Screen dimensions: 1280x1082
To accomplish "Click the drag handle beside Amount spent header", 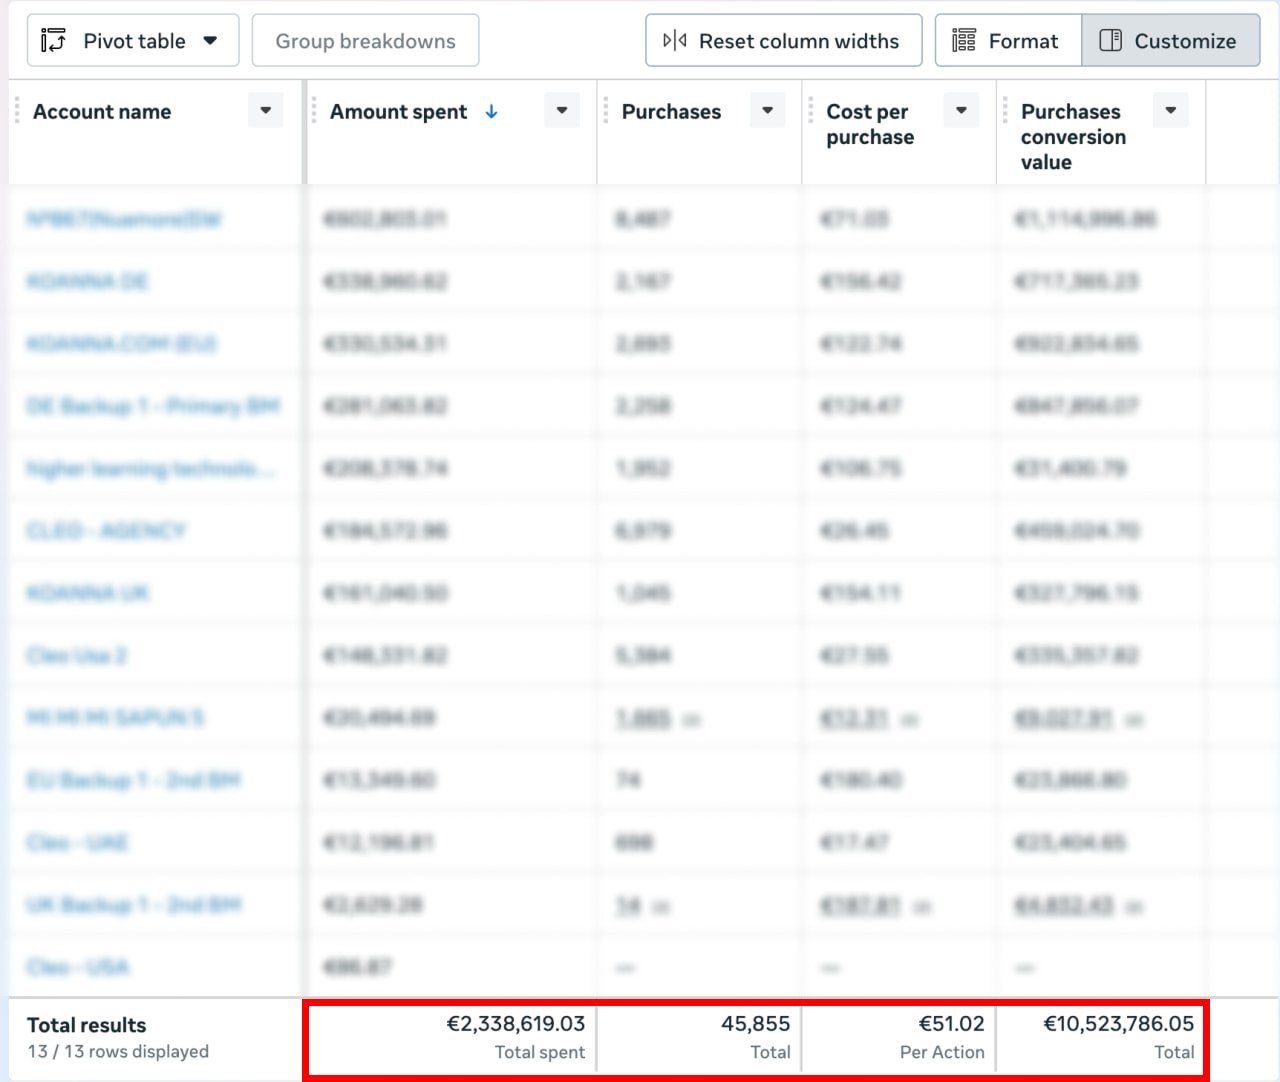I will coord(314,111).
